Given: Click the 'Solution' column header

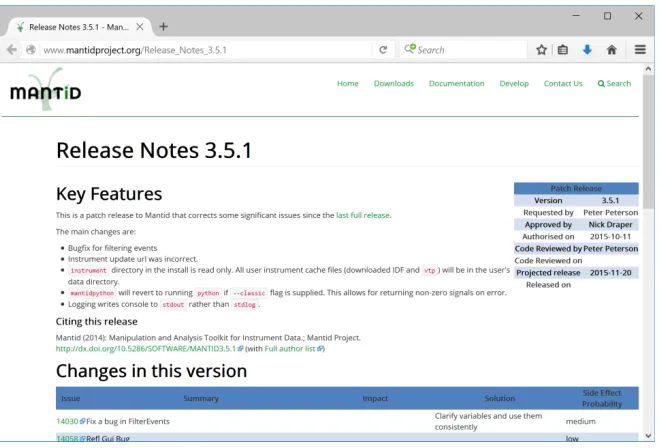Looking at the screenshot, I should (500, 398).
